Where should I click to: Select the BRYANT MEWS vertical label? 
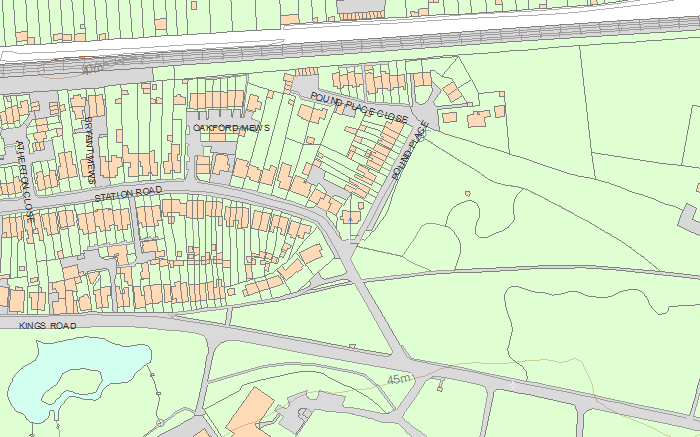90,150
